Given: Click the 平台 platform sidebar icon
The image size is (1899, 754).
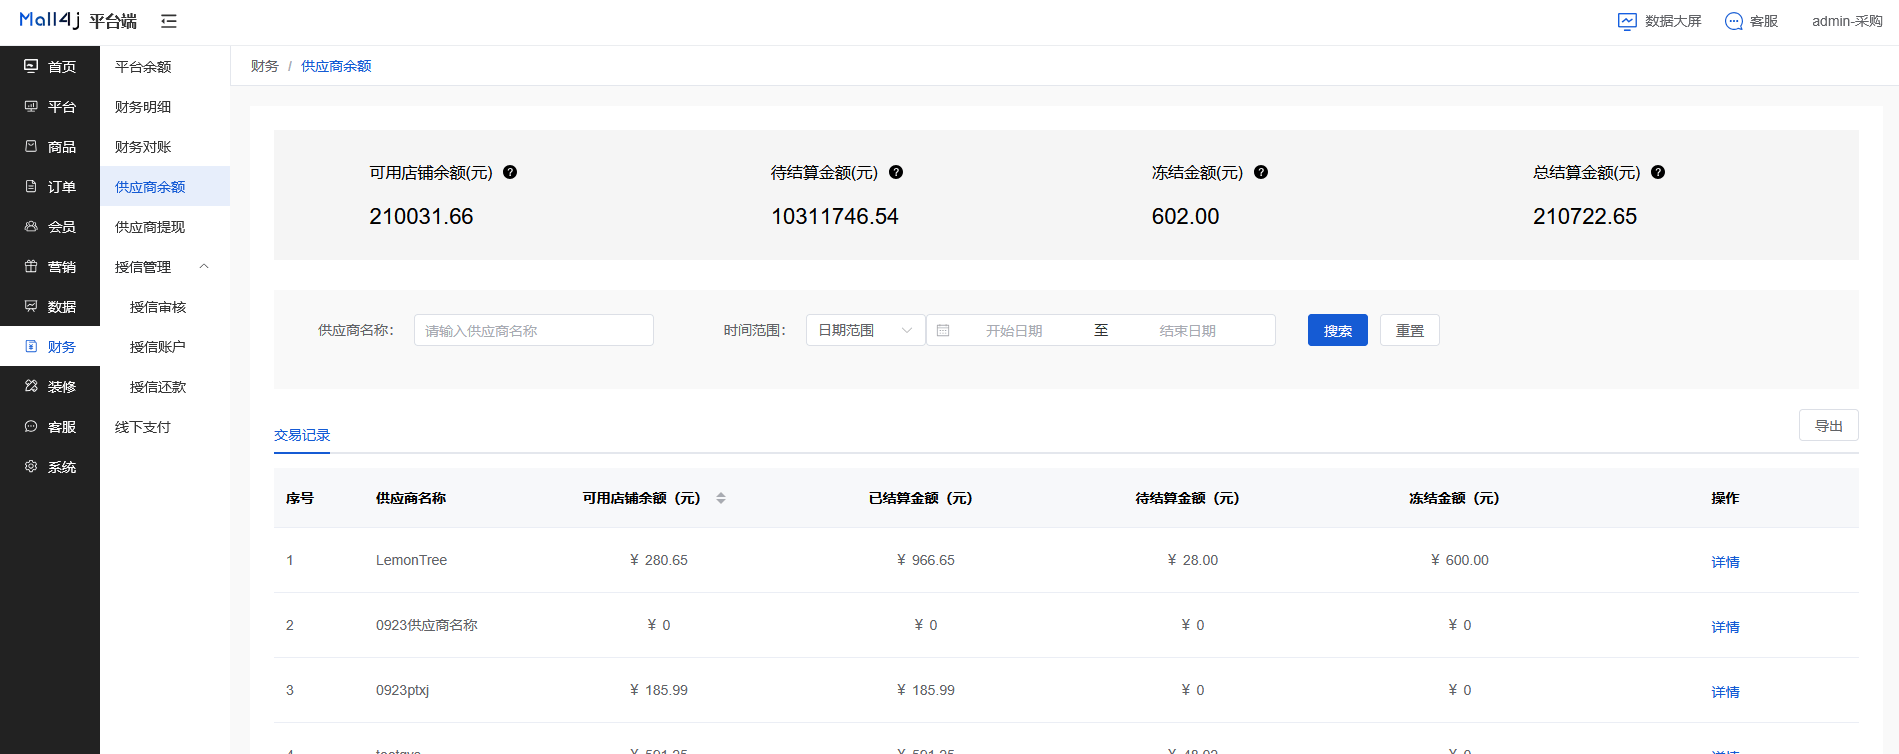Looking at the screenshot, I should [31, 106].
